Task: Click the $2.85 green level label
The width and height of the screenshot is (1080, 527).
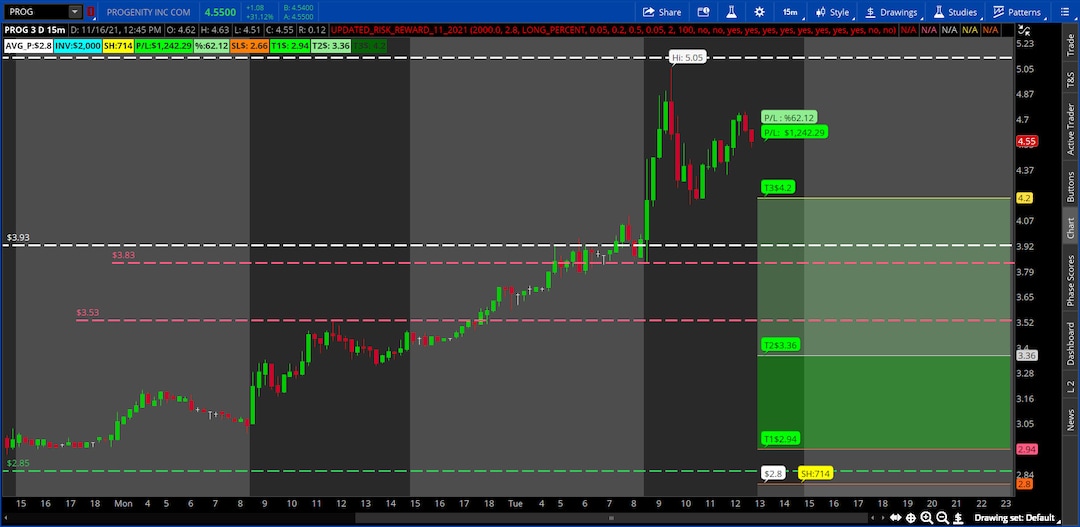Action: coord(18,463)
